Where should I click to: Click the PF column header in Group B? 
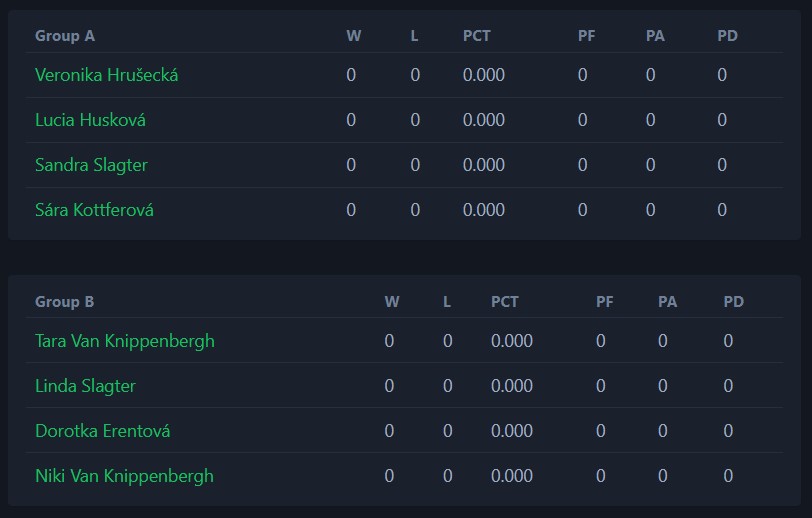pyautogui.click(x=604, y=301)
